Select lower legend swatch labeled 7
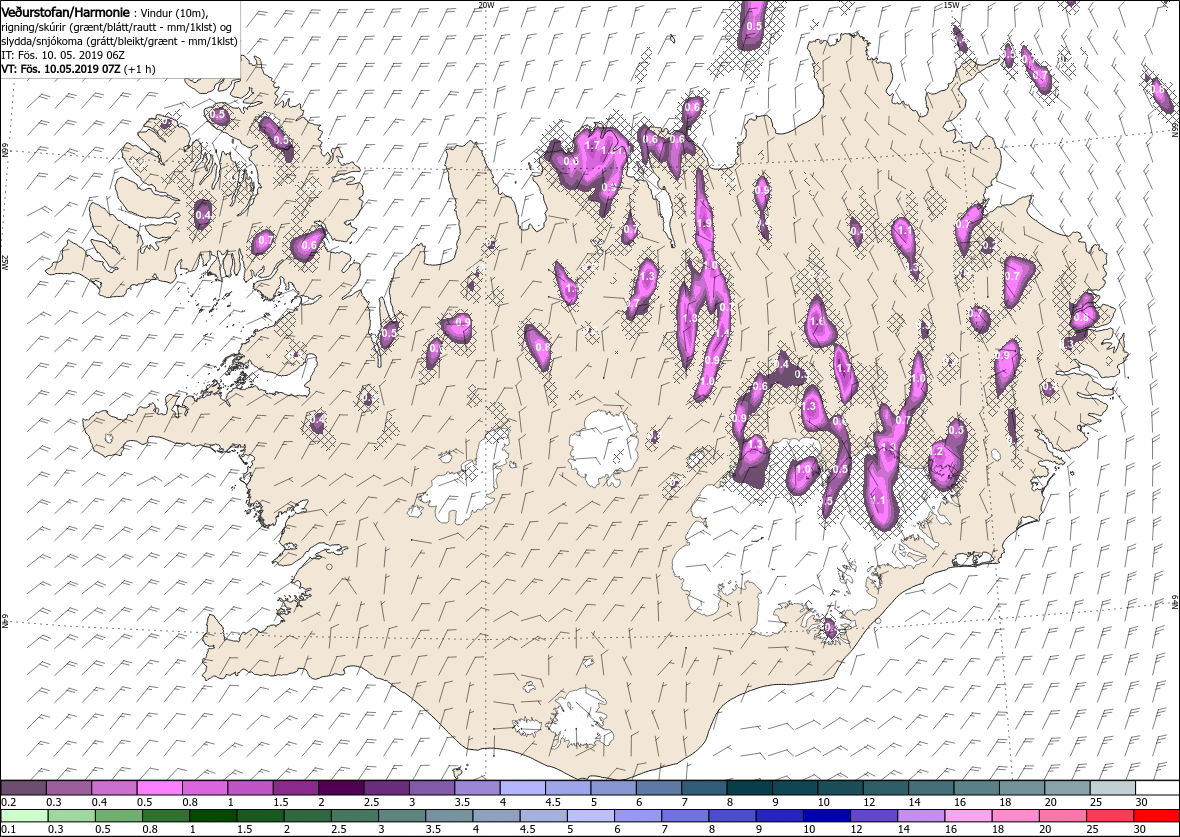The image size is (1180, 837). coord(684,816)
